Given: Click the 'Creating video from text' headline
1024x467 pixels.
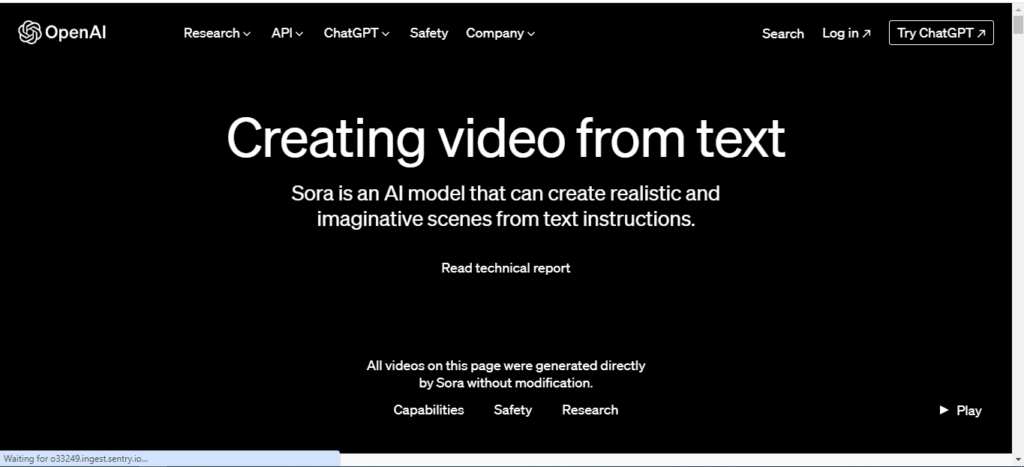Looking at the screenshot, I should click(x=505, y=138).
